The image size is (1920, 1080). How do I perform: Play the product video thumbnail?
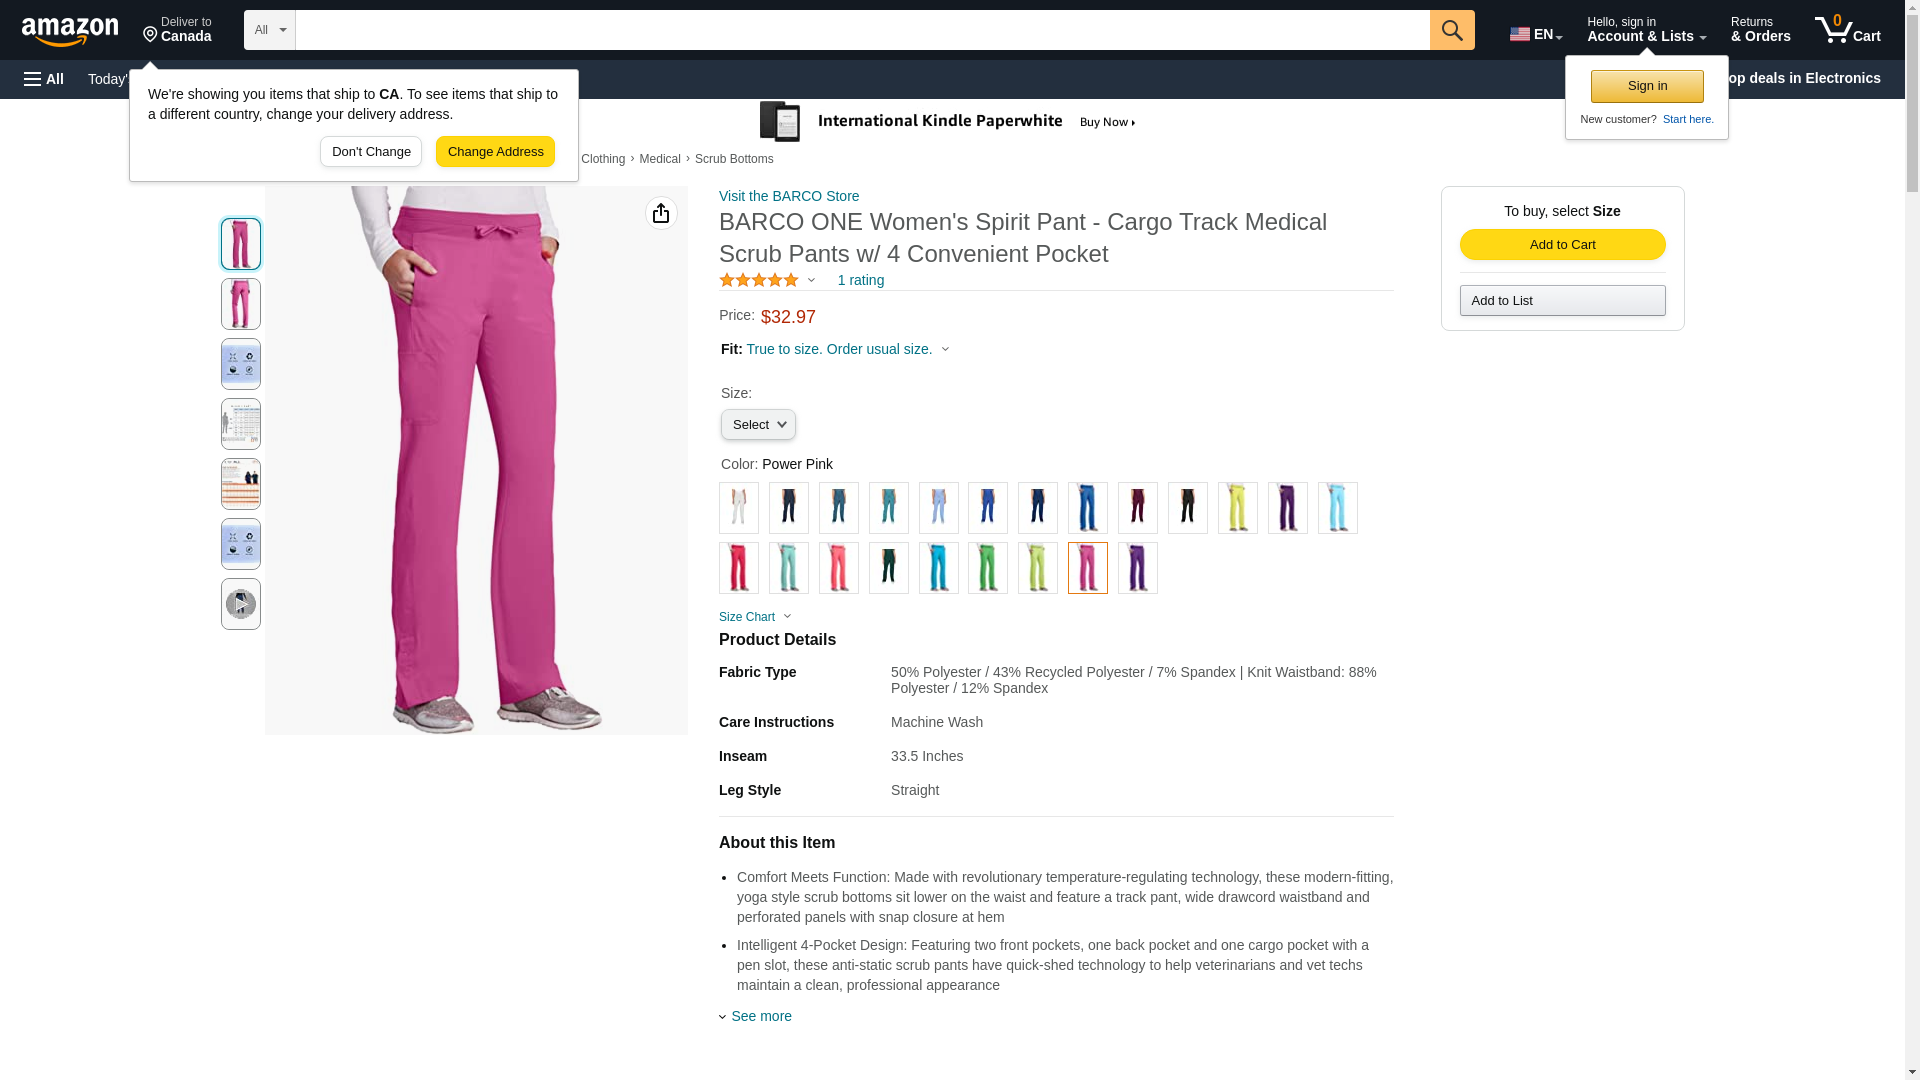coord(241,604)
